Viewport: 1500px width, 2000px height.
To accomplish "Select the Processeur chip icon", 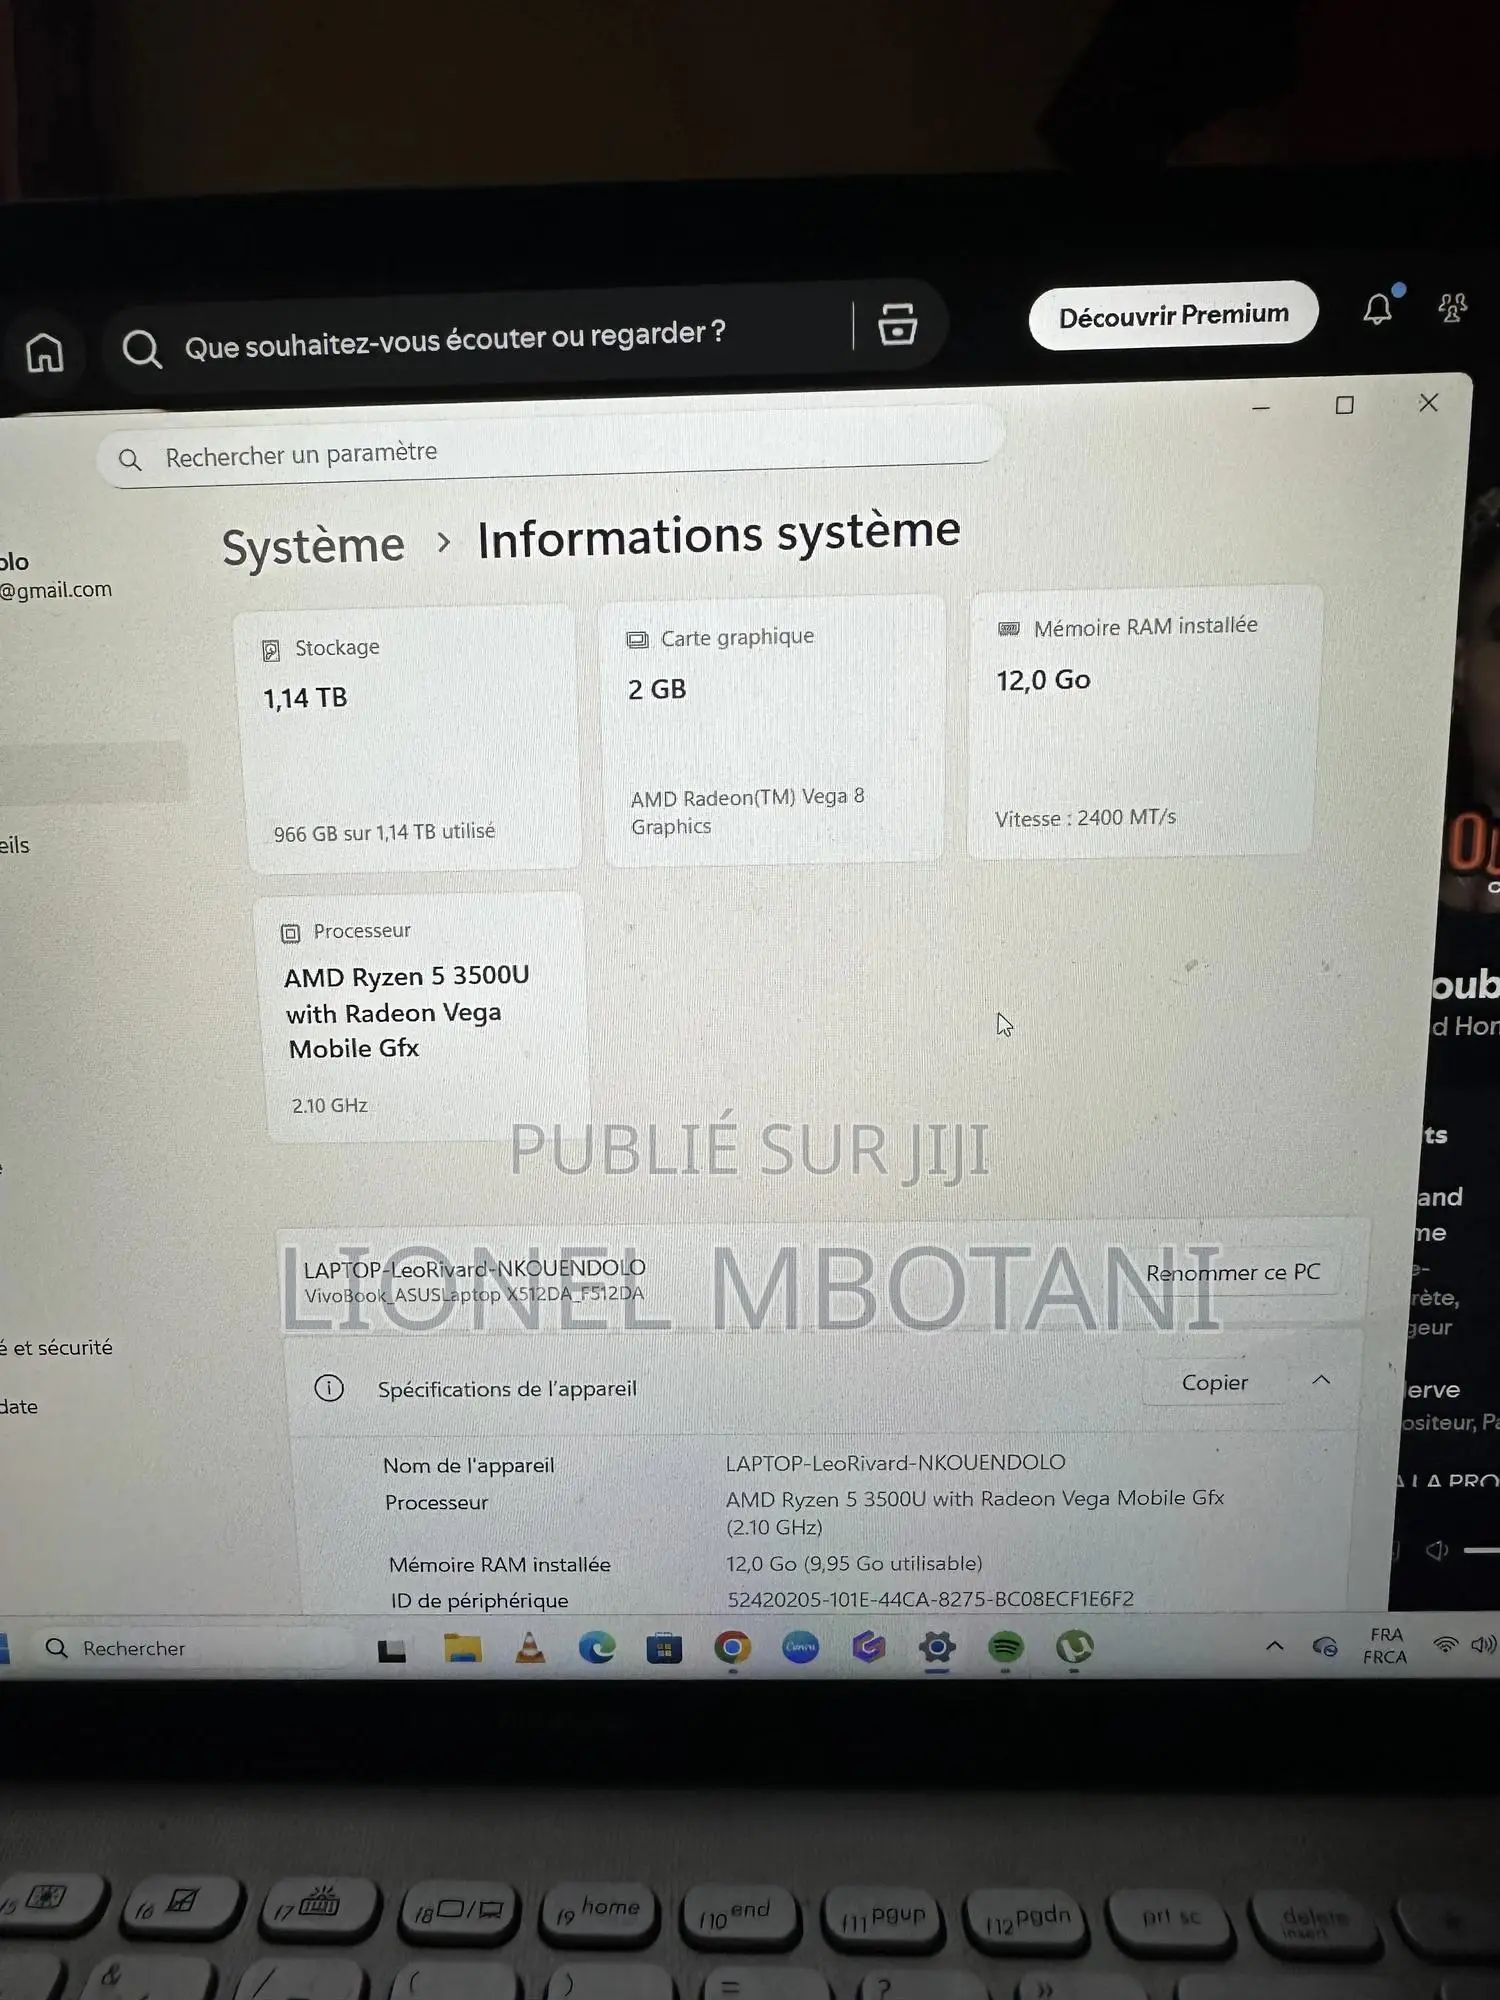I will coord(290,933).
